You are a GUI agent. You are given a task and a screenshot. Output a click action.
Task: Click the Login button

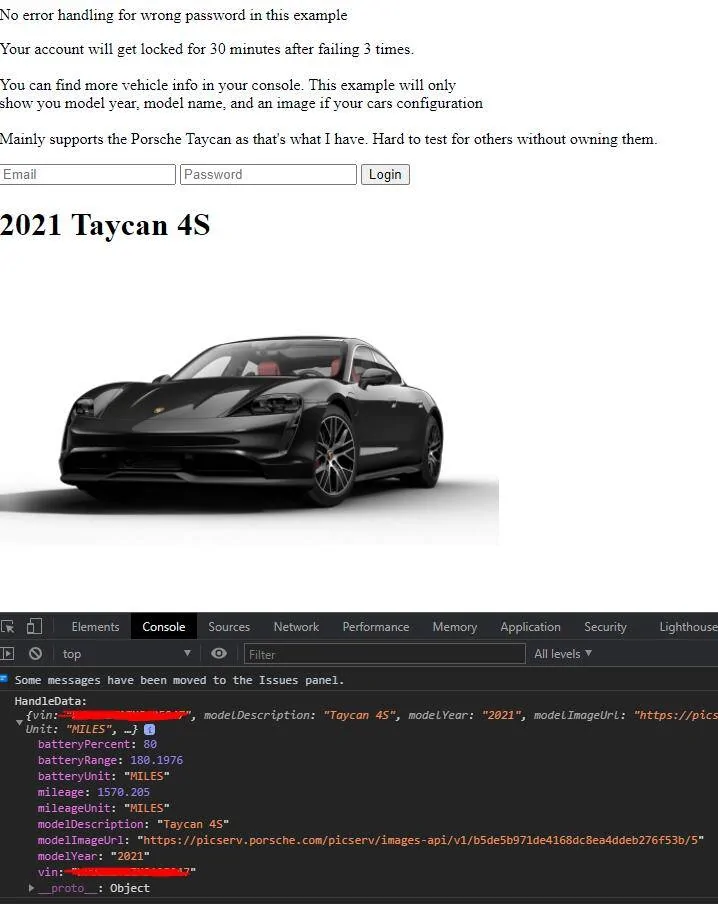tap(385, 175)
